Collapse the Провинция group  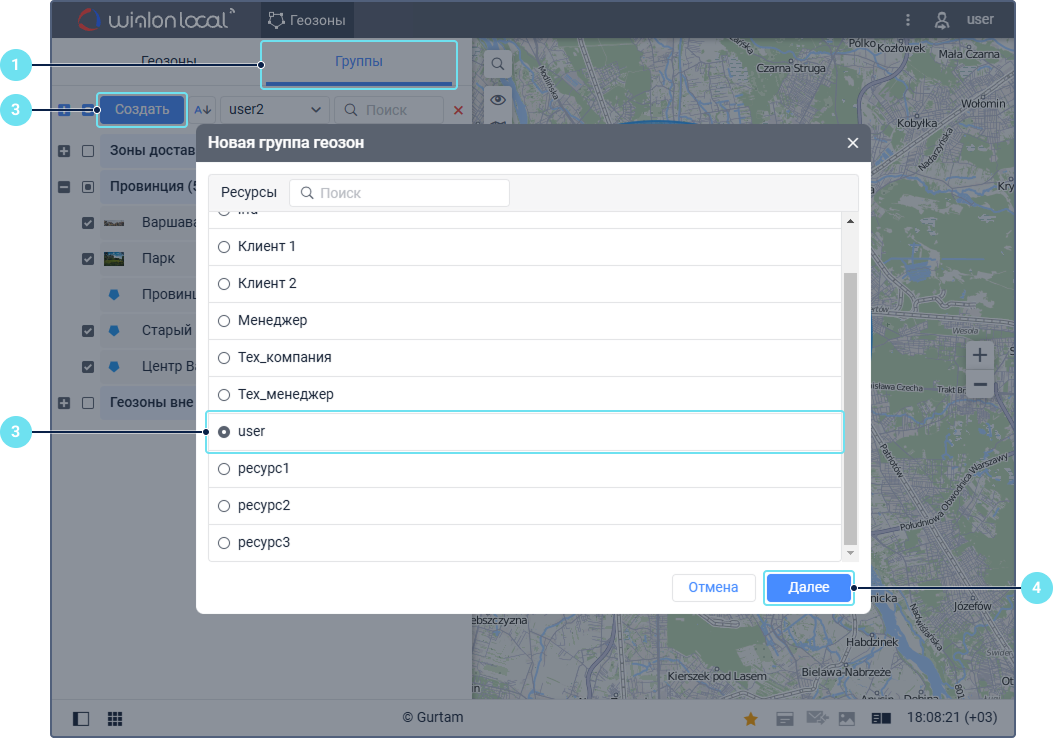pos(64,187)
